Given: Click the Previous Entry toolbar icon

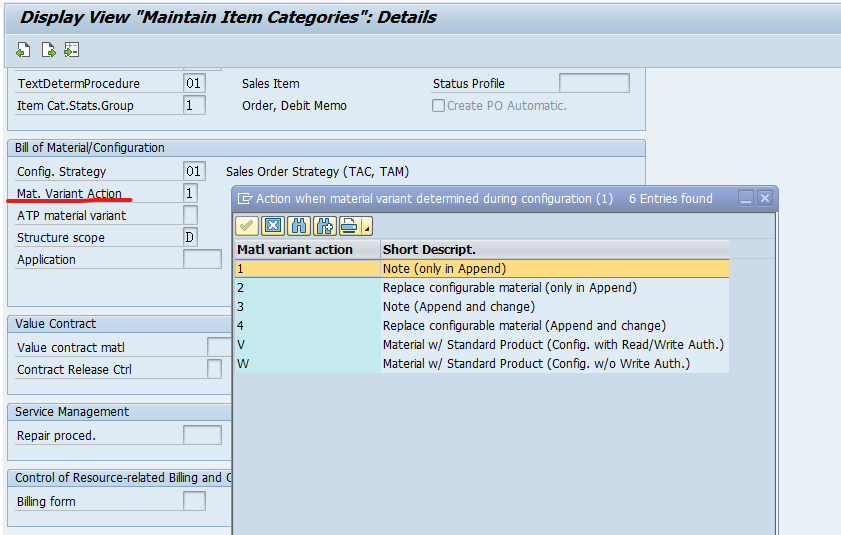Looking at the screenshot, I should click(x=23, y=50).
